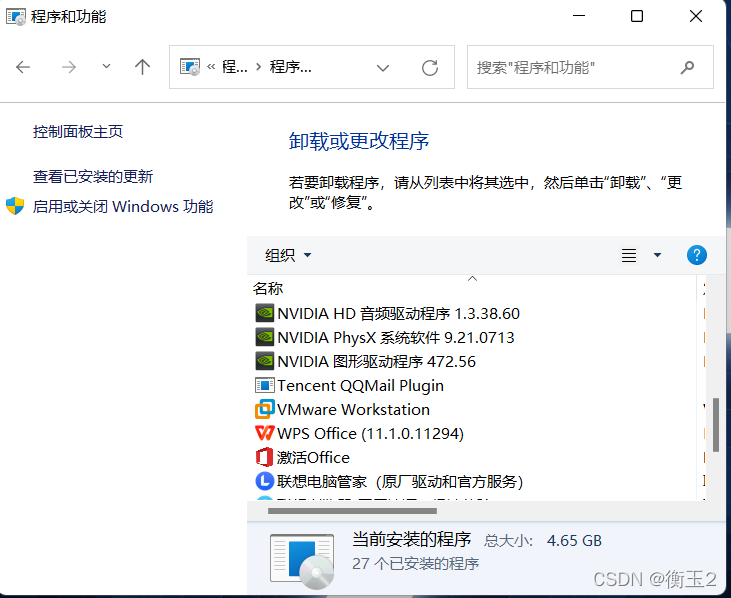Open the 组织 dropdown menu
The image size is (731, 598).
288,255
